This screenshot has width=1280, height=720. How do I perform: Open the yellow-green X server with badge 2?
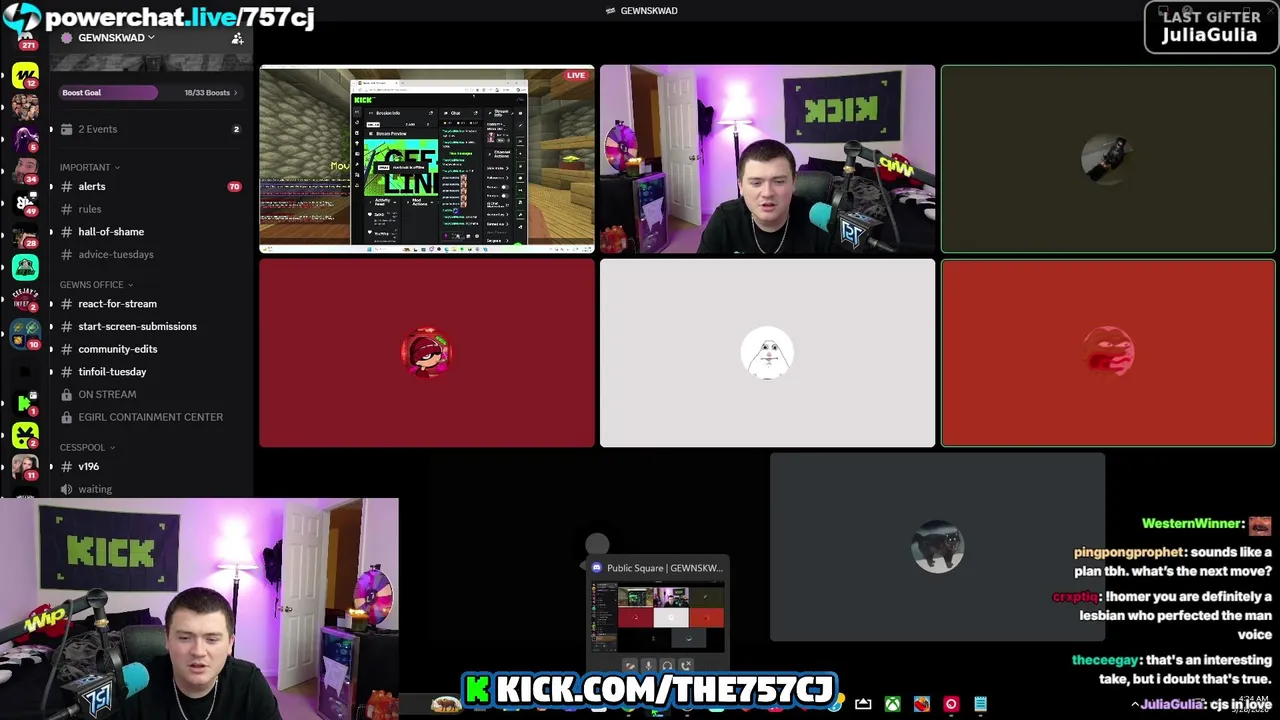(x=25, y=435)
